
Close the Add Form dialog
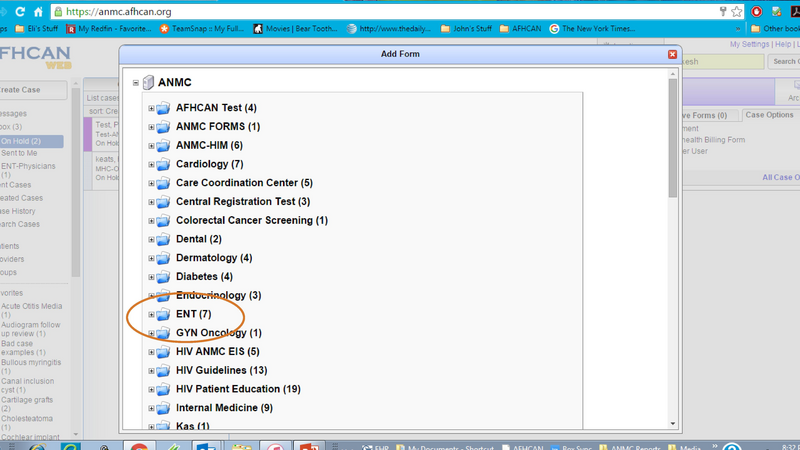point(672,54)
